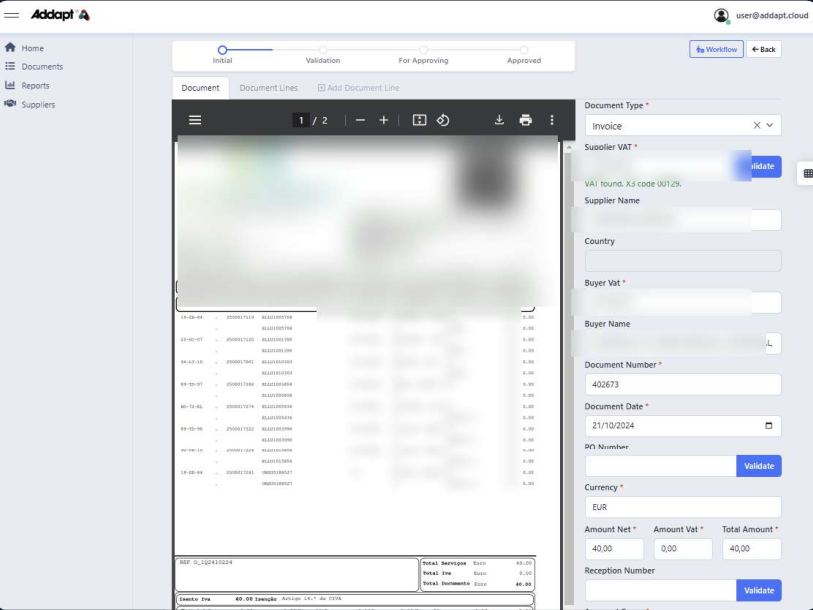Focus the Reception Number input field

tap(661, 590)
